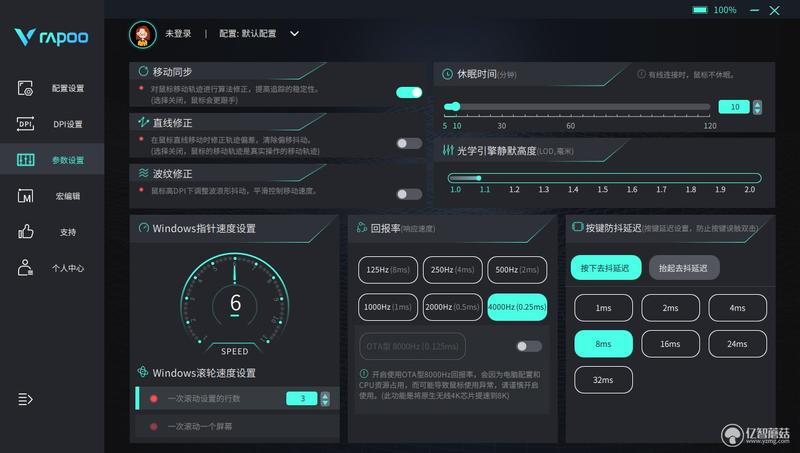This screenshot has width=800, height=453.
Task: Click the 支持 thumbs-up icon
Action: pos(25,232)
